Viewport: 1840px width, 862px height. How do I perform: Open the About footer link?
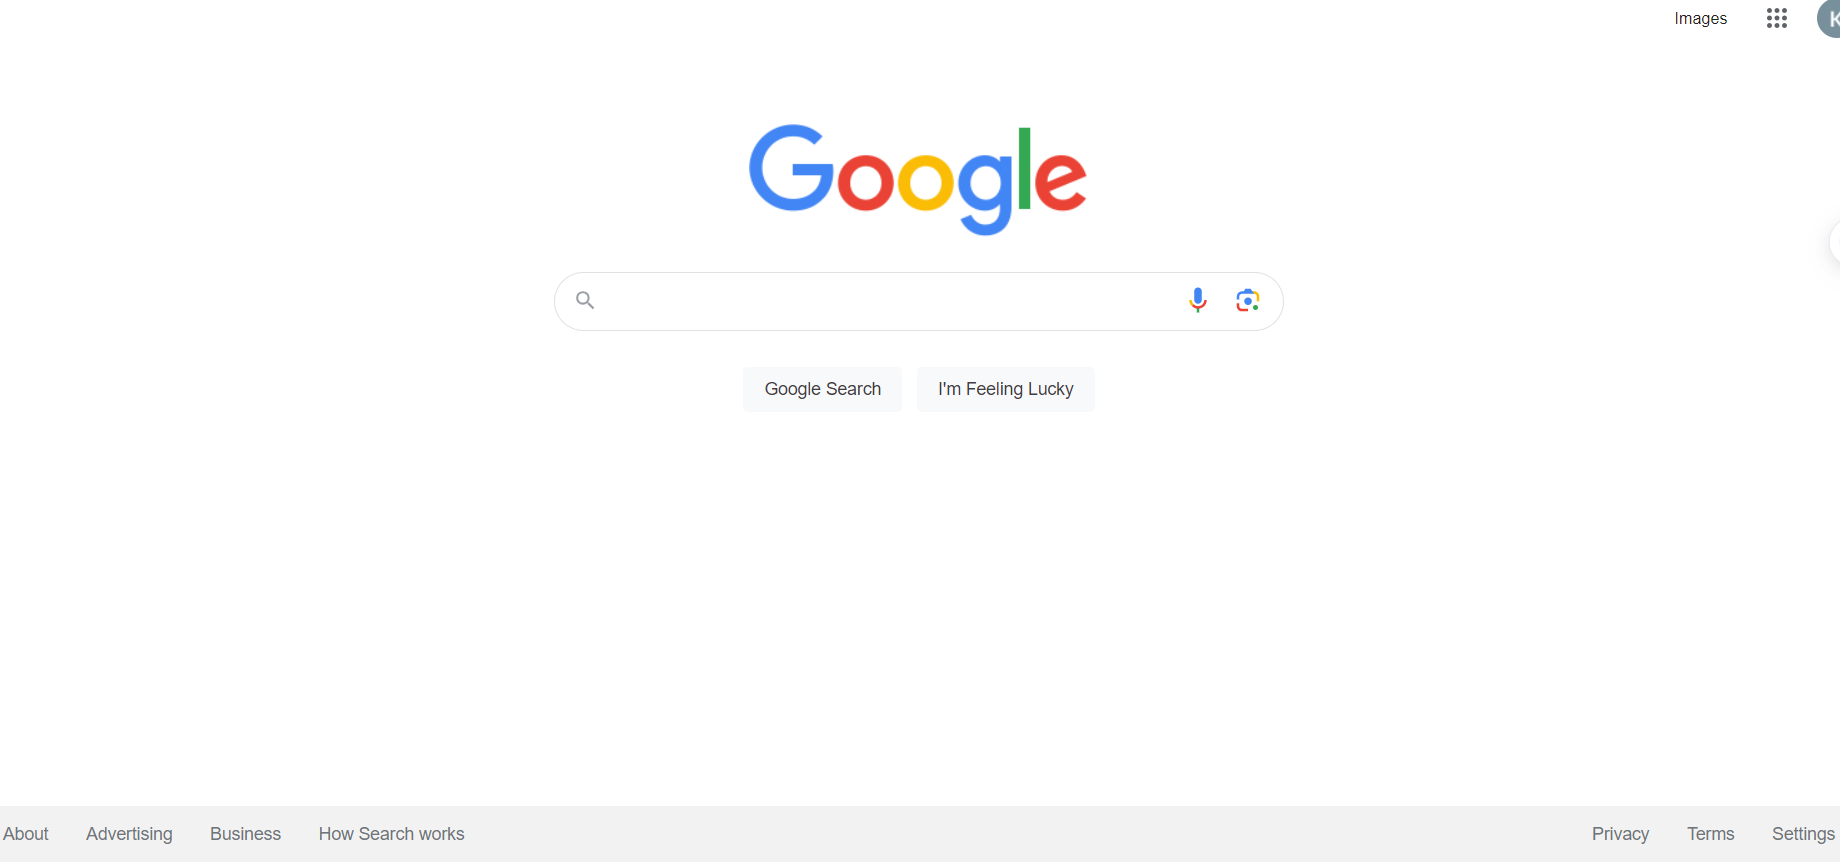(x=26, y=834)
